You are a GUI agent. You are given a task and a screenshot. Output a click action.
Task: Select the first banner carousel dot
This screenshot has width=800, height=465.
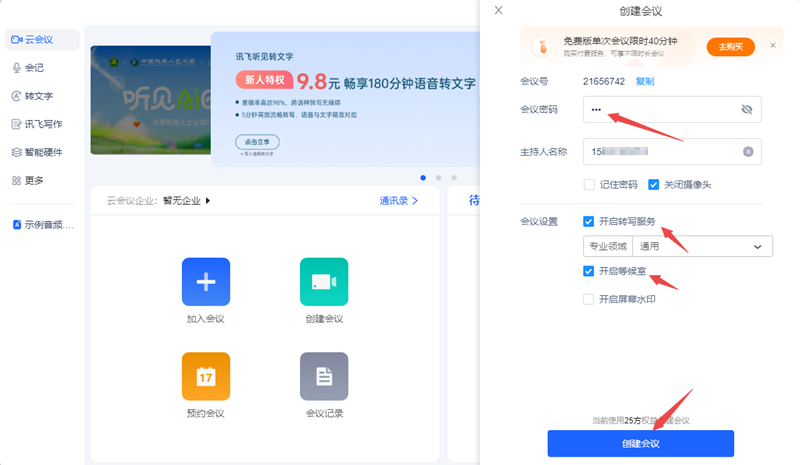click(423, 178)
